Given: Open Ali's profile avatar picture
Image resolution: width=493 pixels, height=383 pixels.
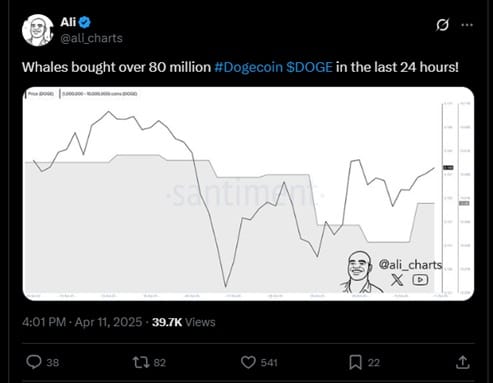Looking at the screenshot, I should [38, 30].
